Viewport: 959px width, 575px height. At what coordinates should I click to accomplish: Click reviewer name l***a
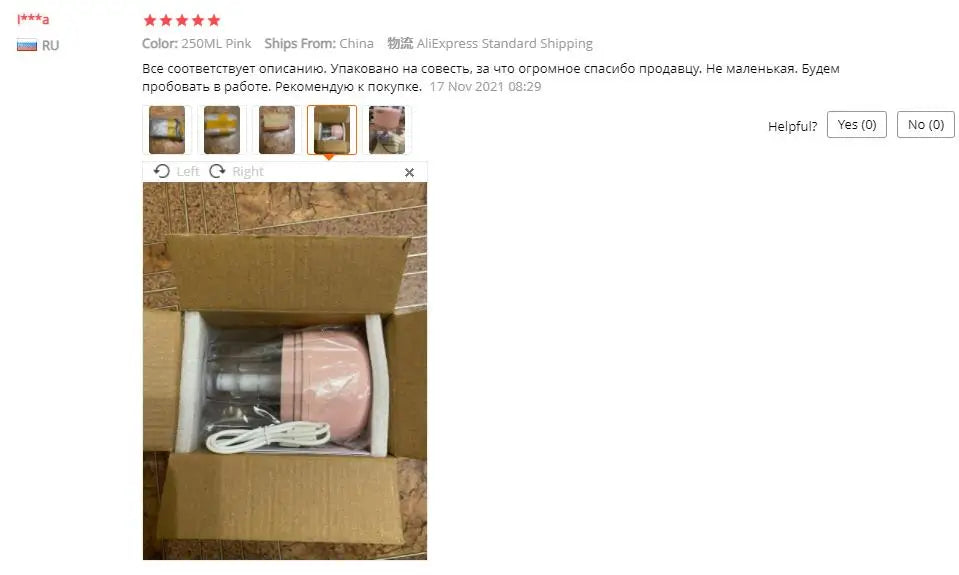(33, 19)
